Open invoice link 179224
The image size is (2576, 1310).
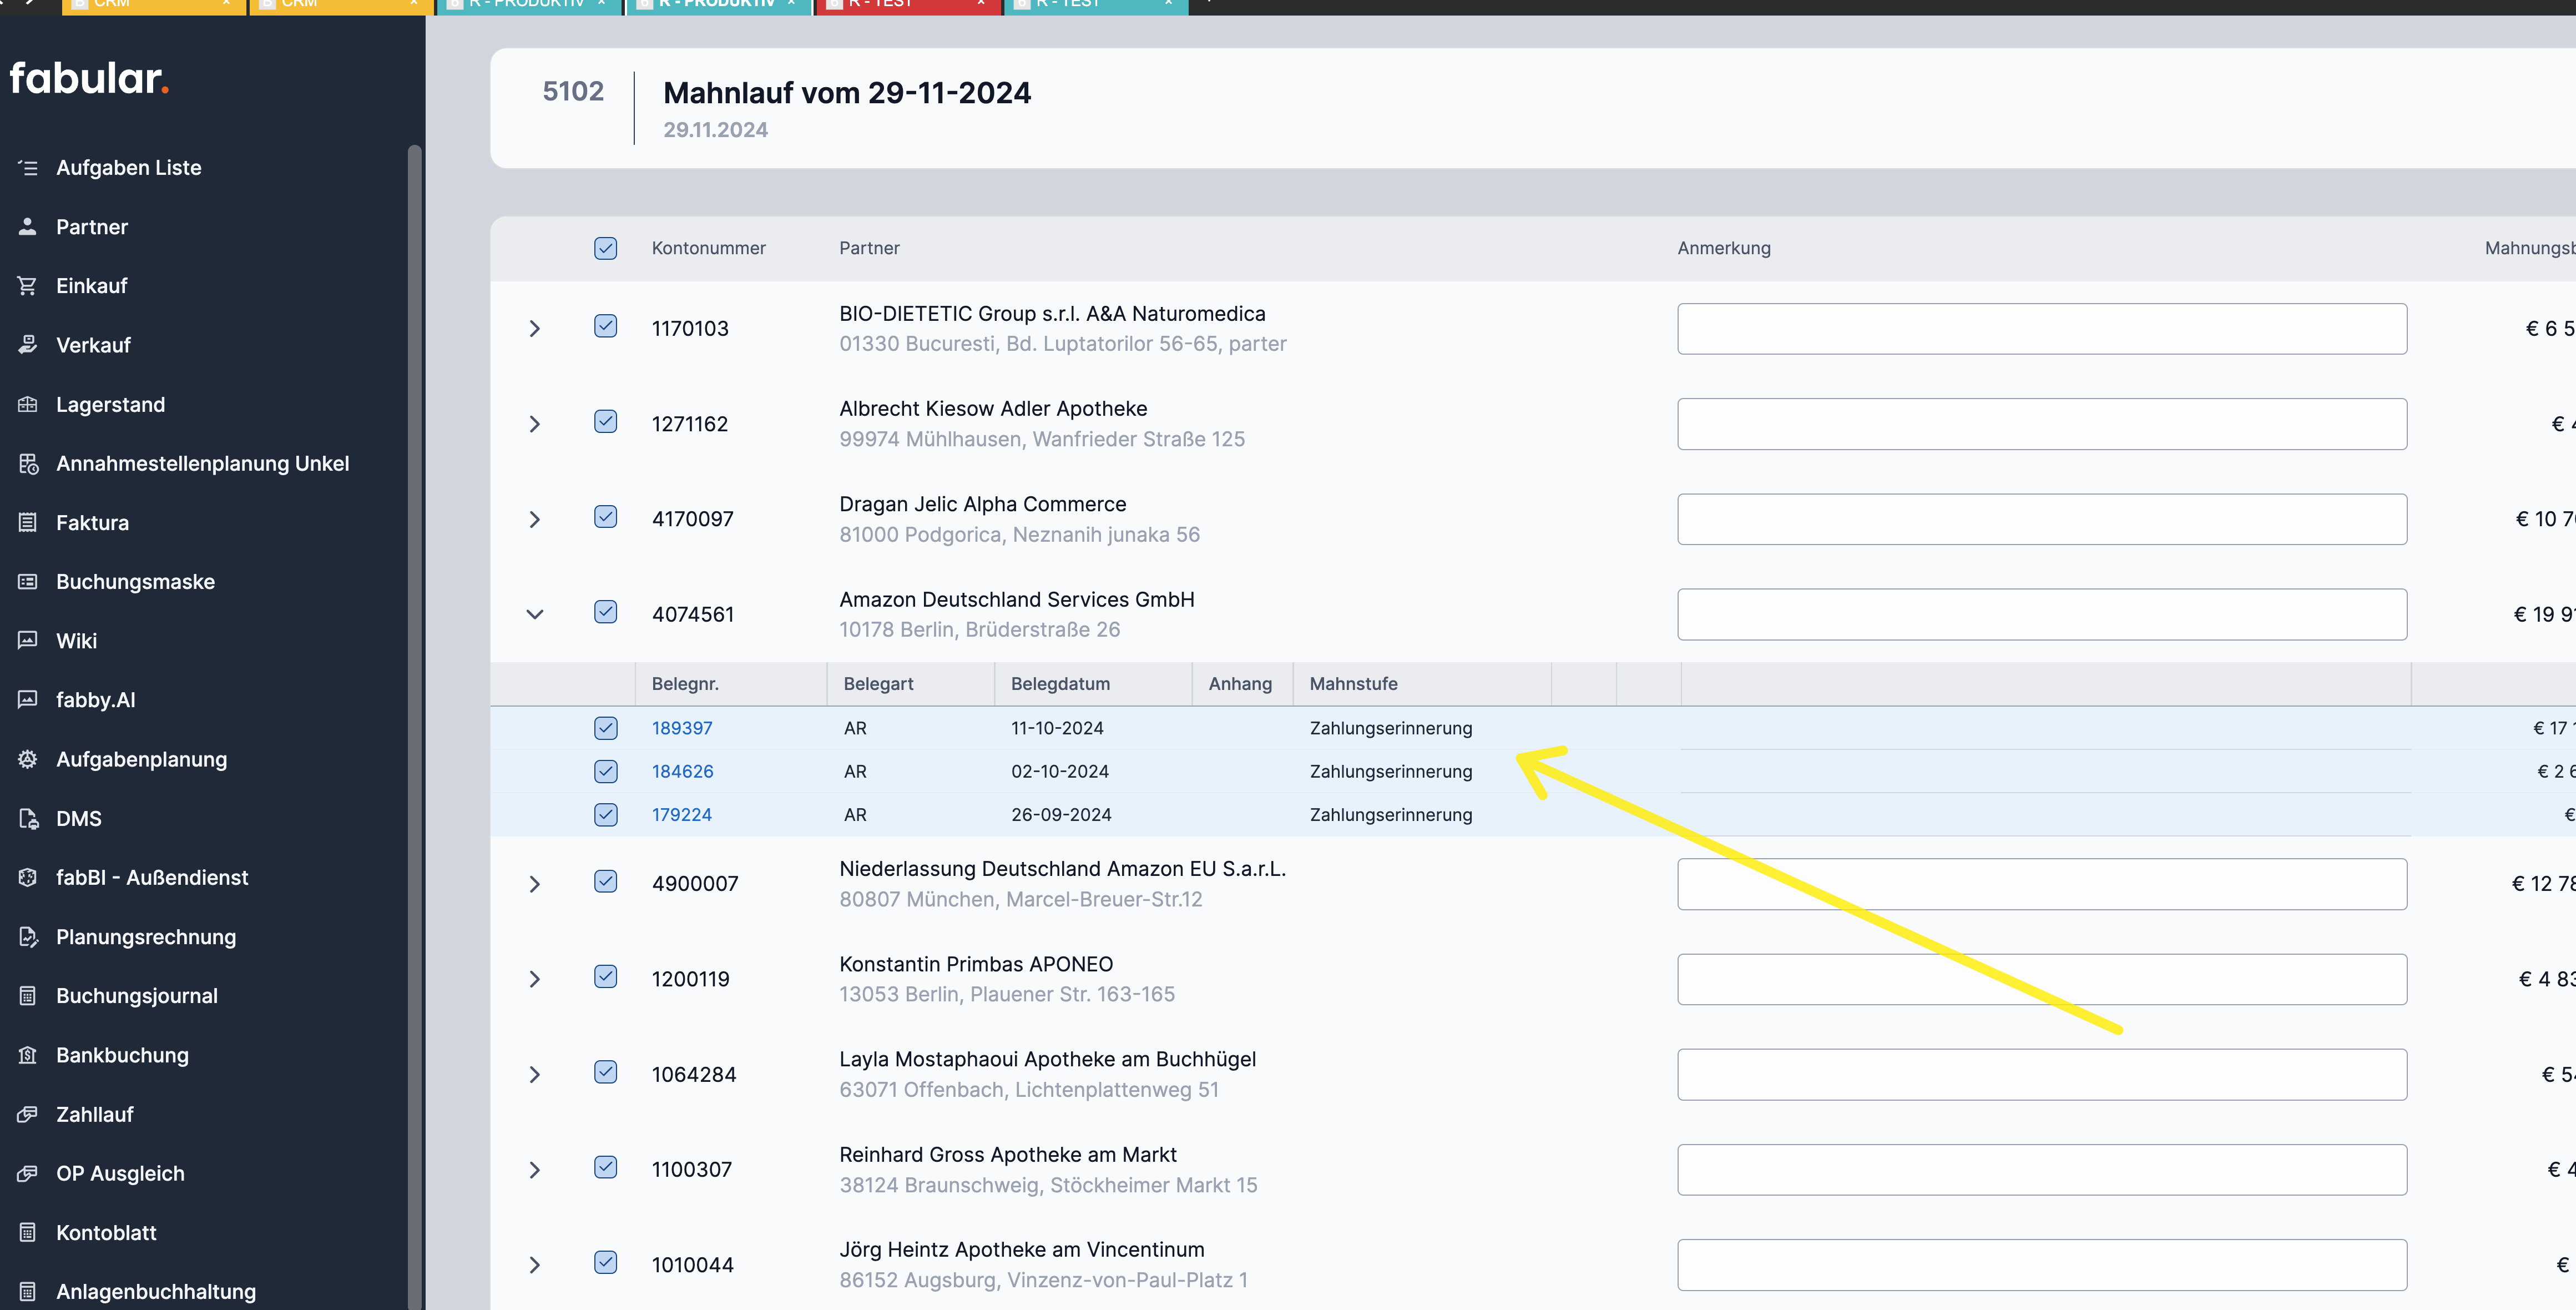(x=682, y=814)
